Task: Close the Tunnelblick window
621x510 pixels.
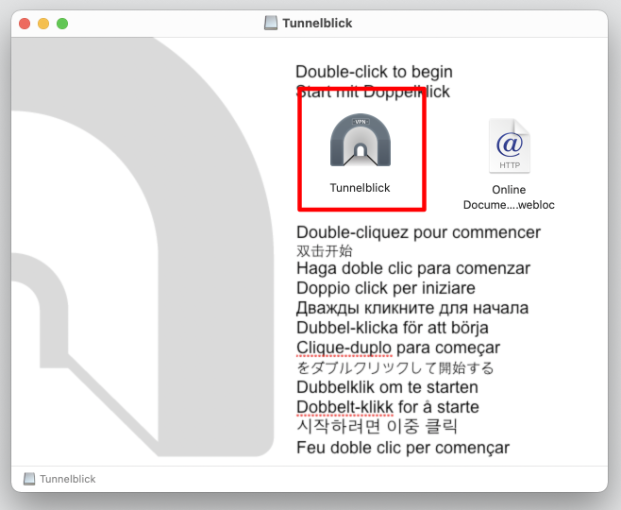Action: tap(25, 23)
